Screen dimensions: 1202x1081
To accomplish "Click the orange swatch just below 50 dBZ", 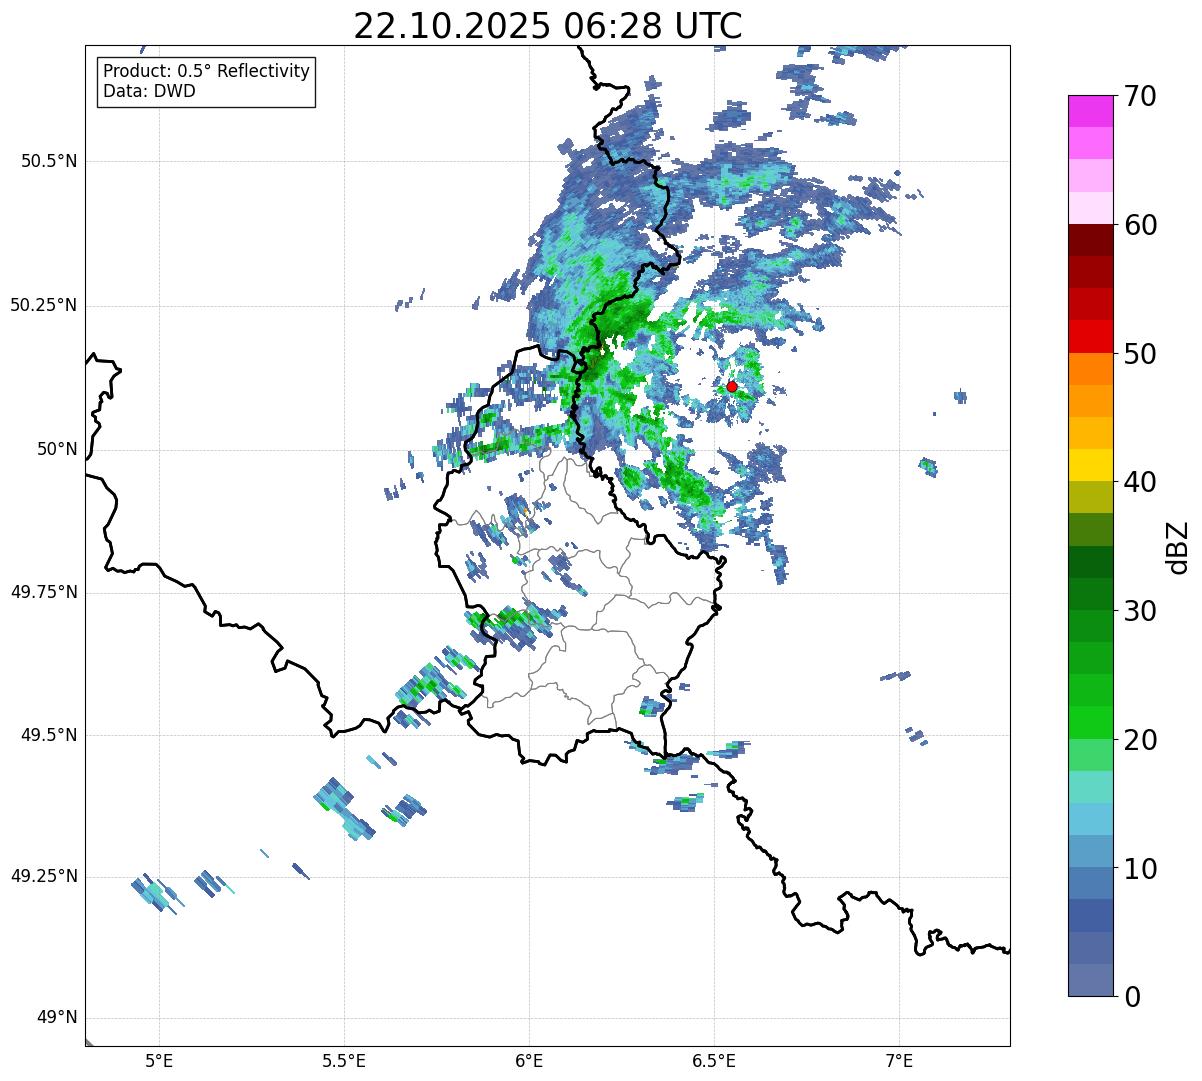I will (x=1090, y=369).
